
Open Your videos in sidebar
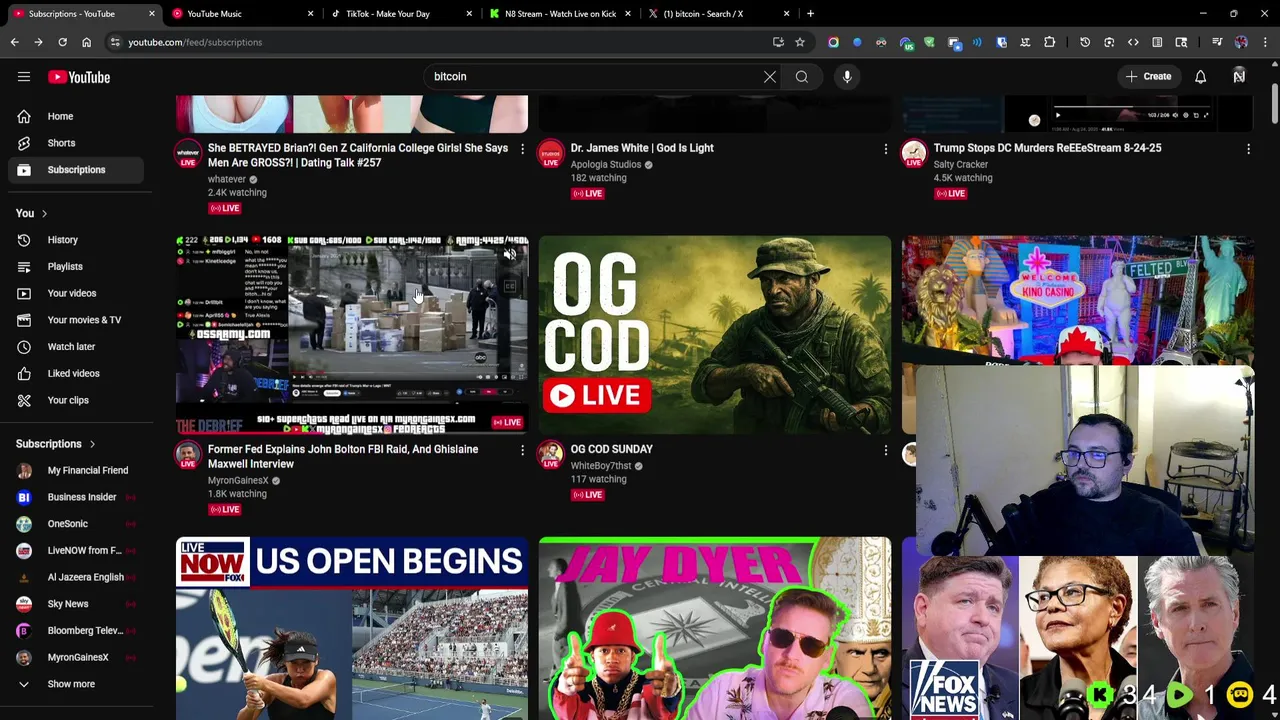point(76,293)
